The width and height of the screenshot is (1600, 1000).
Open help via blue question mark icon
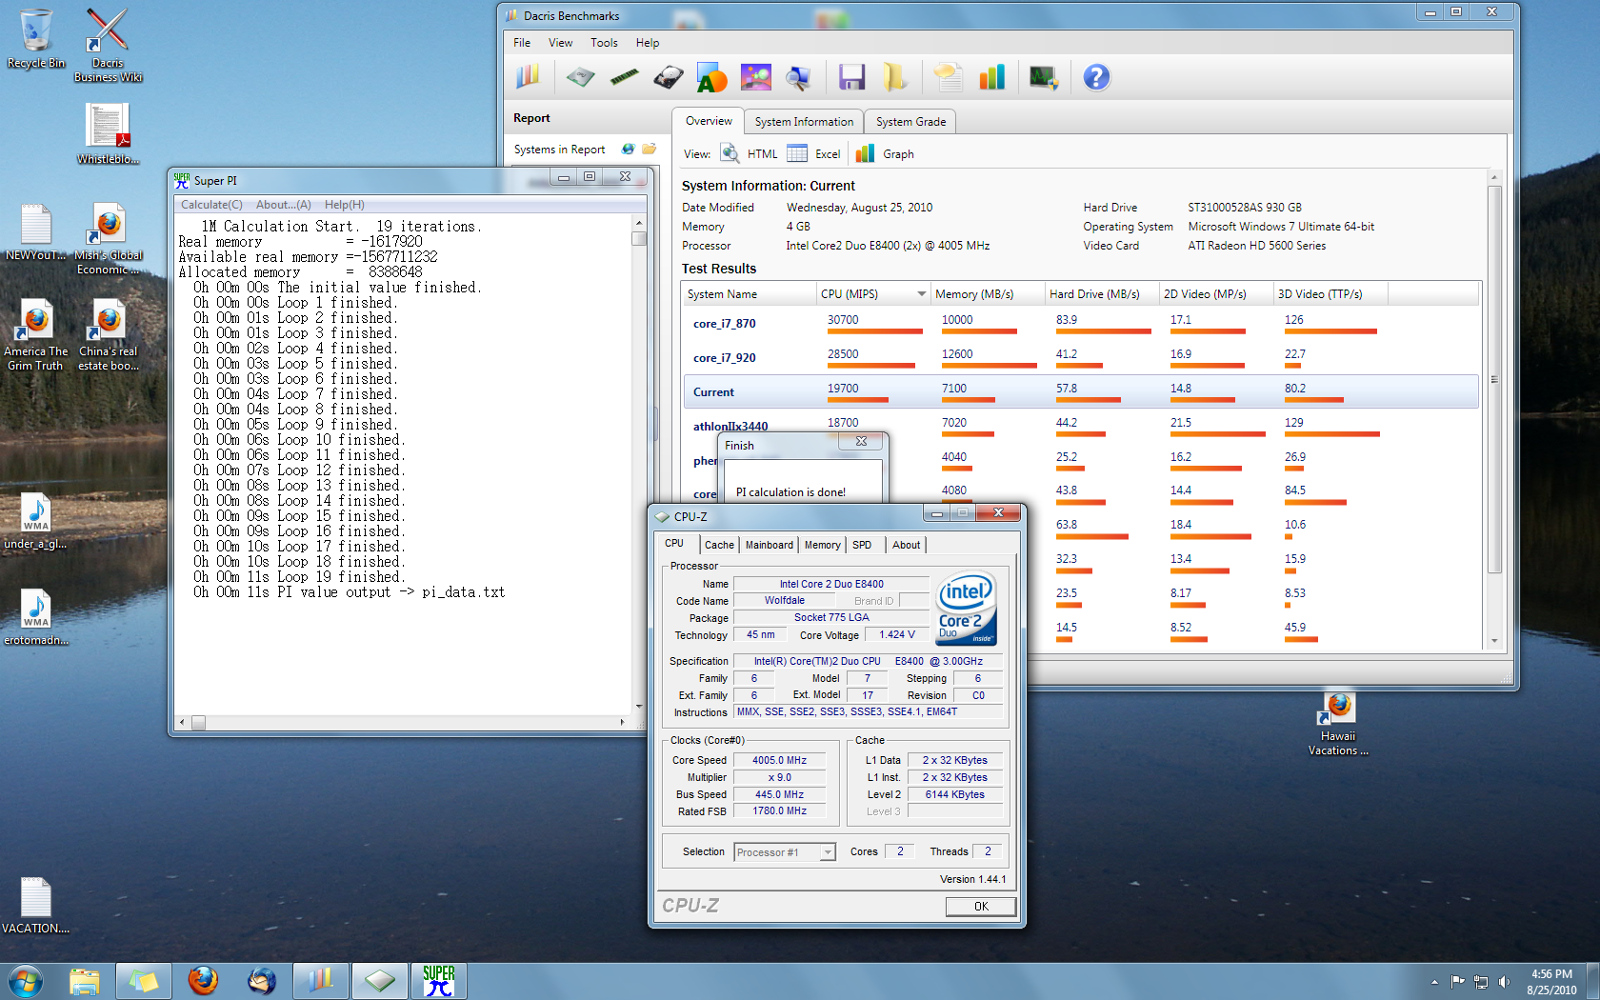click(x=1096, y=77)
